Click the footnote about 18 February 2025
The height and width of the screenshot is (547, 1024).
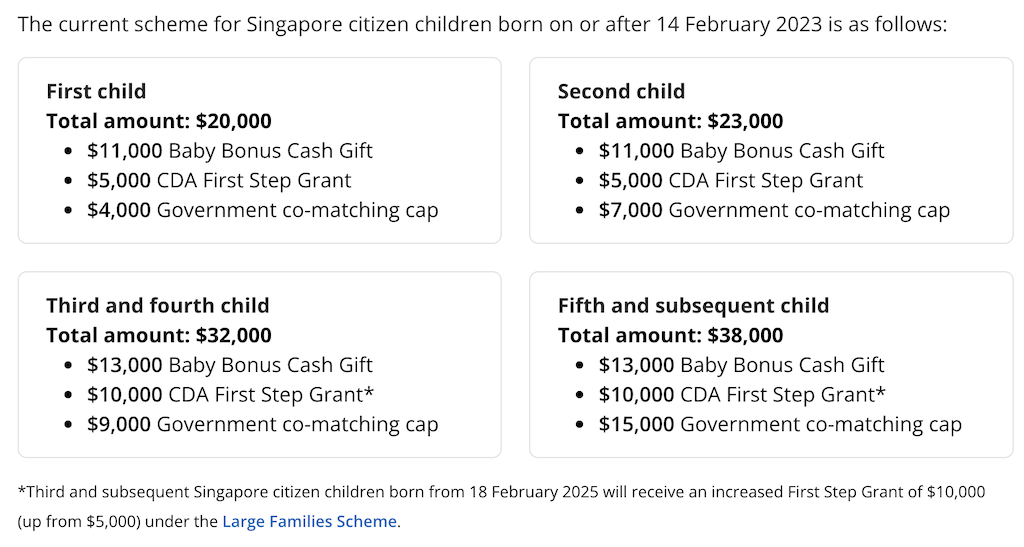coord(502,507)
